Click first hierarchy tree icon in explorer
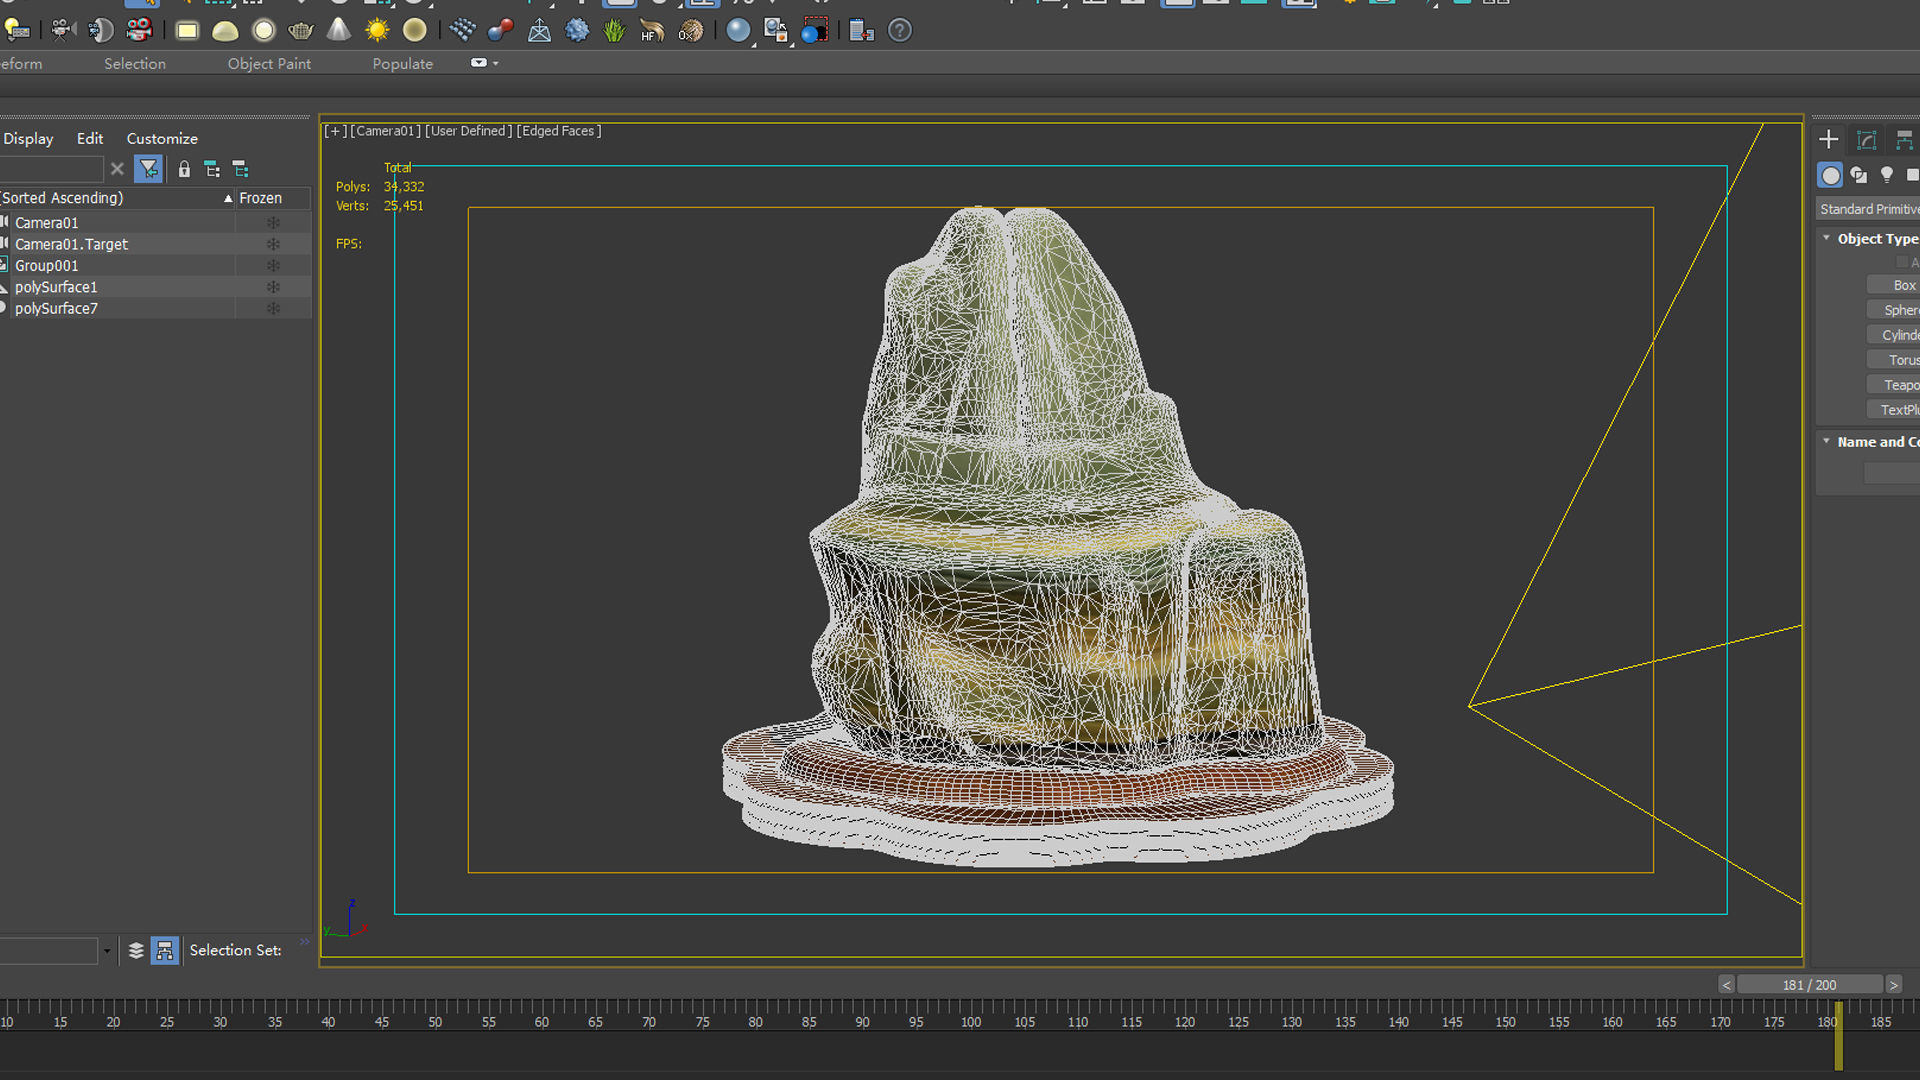Screen dimensions: 1920x1080 pos(212,169)
